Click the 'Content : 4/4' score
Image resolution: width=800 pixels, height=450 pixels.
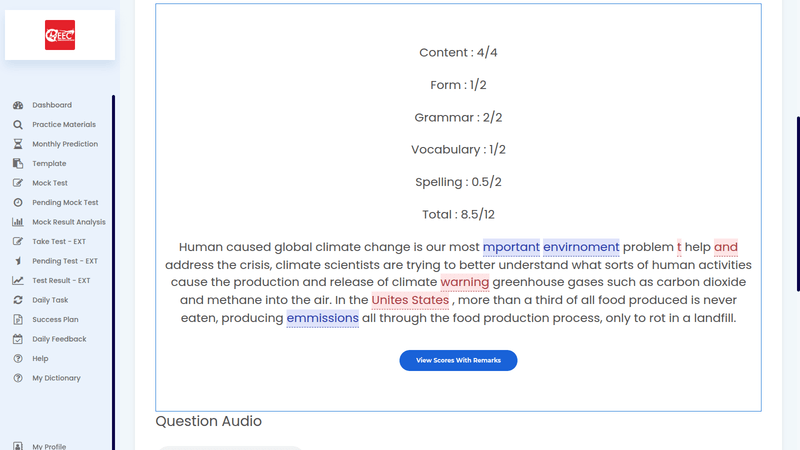point(458,53)
